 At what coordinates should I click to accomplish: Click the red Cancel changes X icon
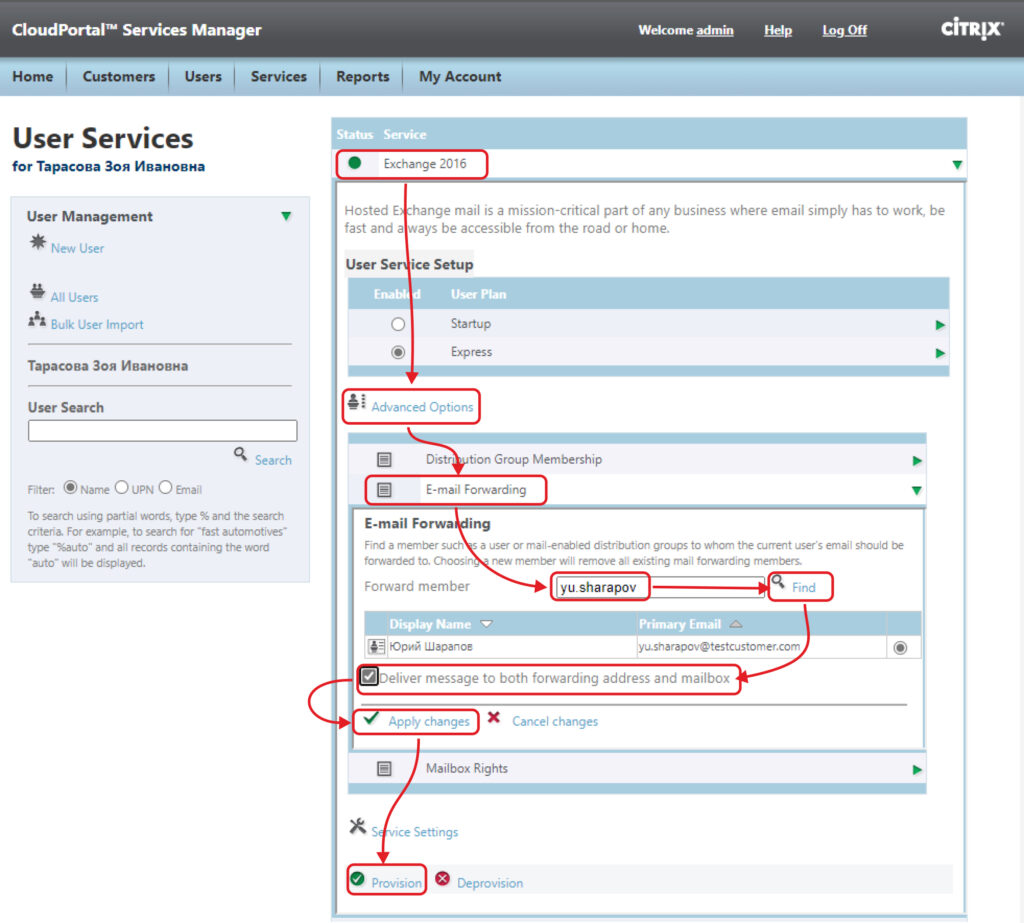click(494, 717)
